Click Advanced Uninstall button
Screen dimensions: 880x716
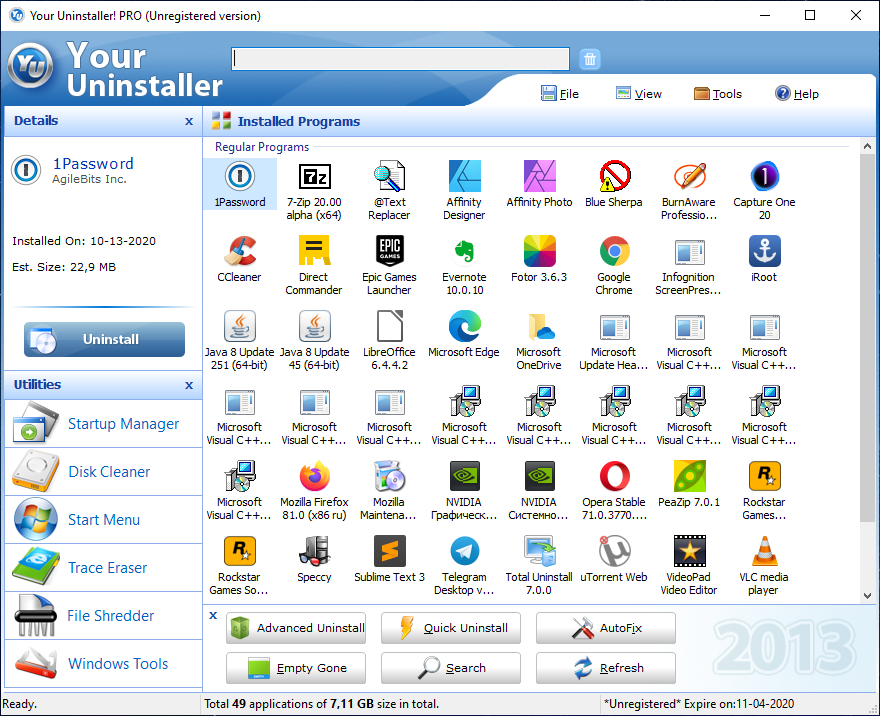[296, 628]
